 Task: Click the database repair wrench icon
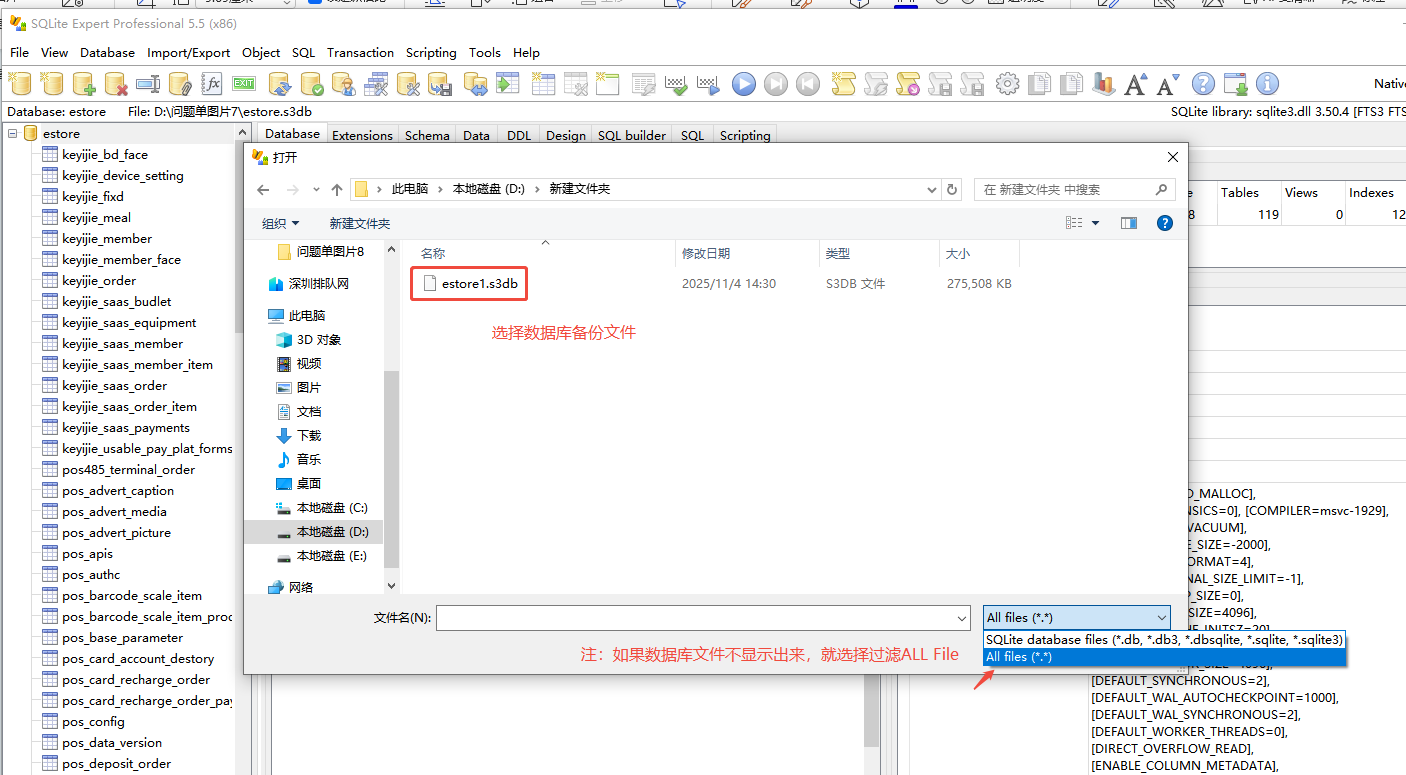pyautogui.click(x=408, y=84)
